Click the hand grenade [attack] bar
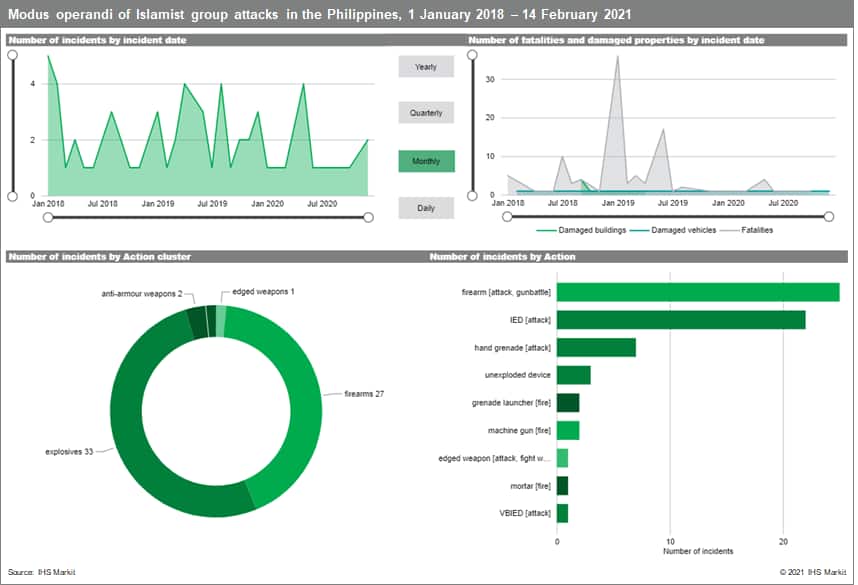This screenshot has height=585, width=858. point(596,347)
